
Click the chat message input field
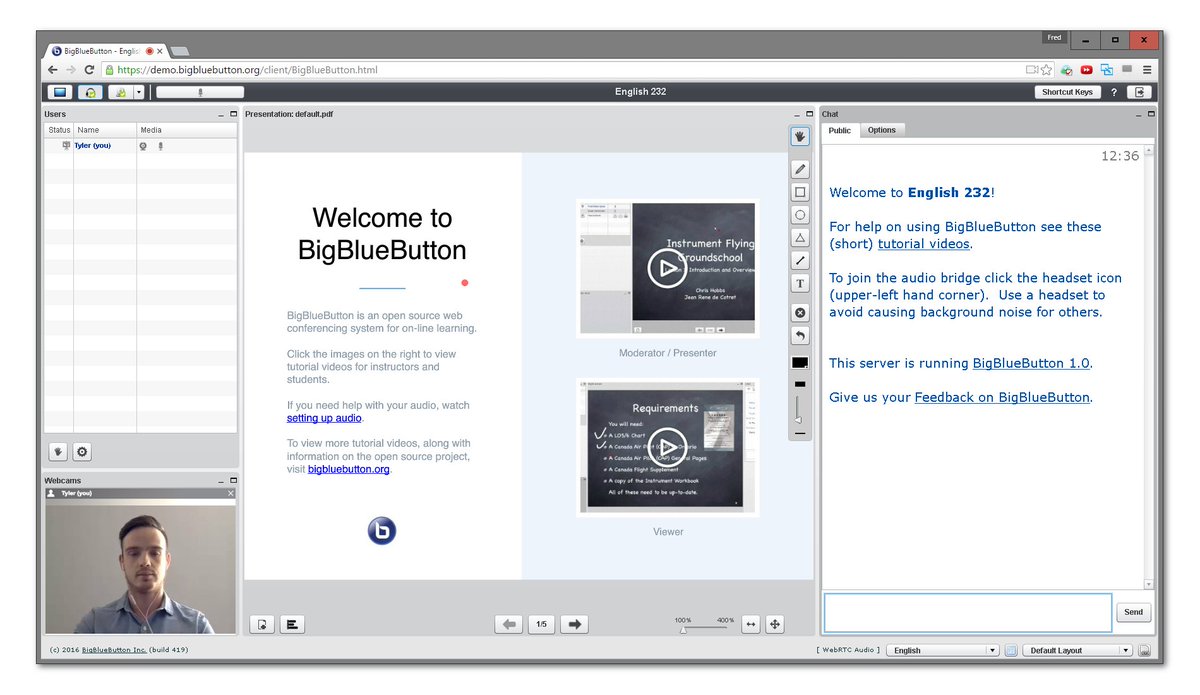[x=967, y=612]
